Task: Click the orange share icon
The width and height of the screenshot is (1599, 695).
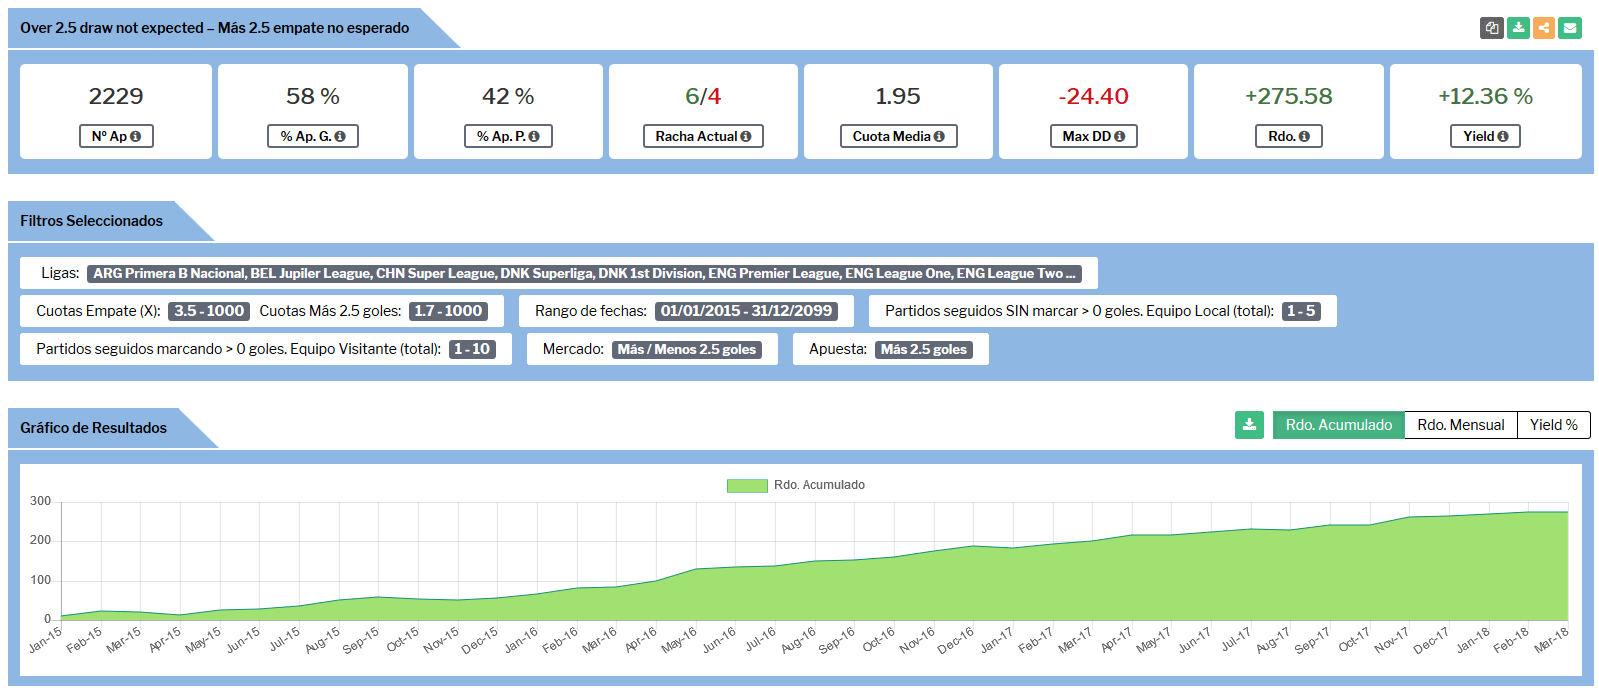Action: [x=1544, y=28]
